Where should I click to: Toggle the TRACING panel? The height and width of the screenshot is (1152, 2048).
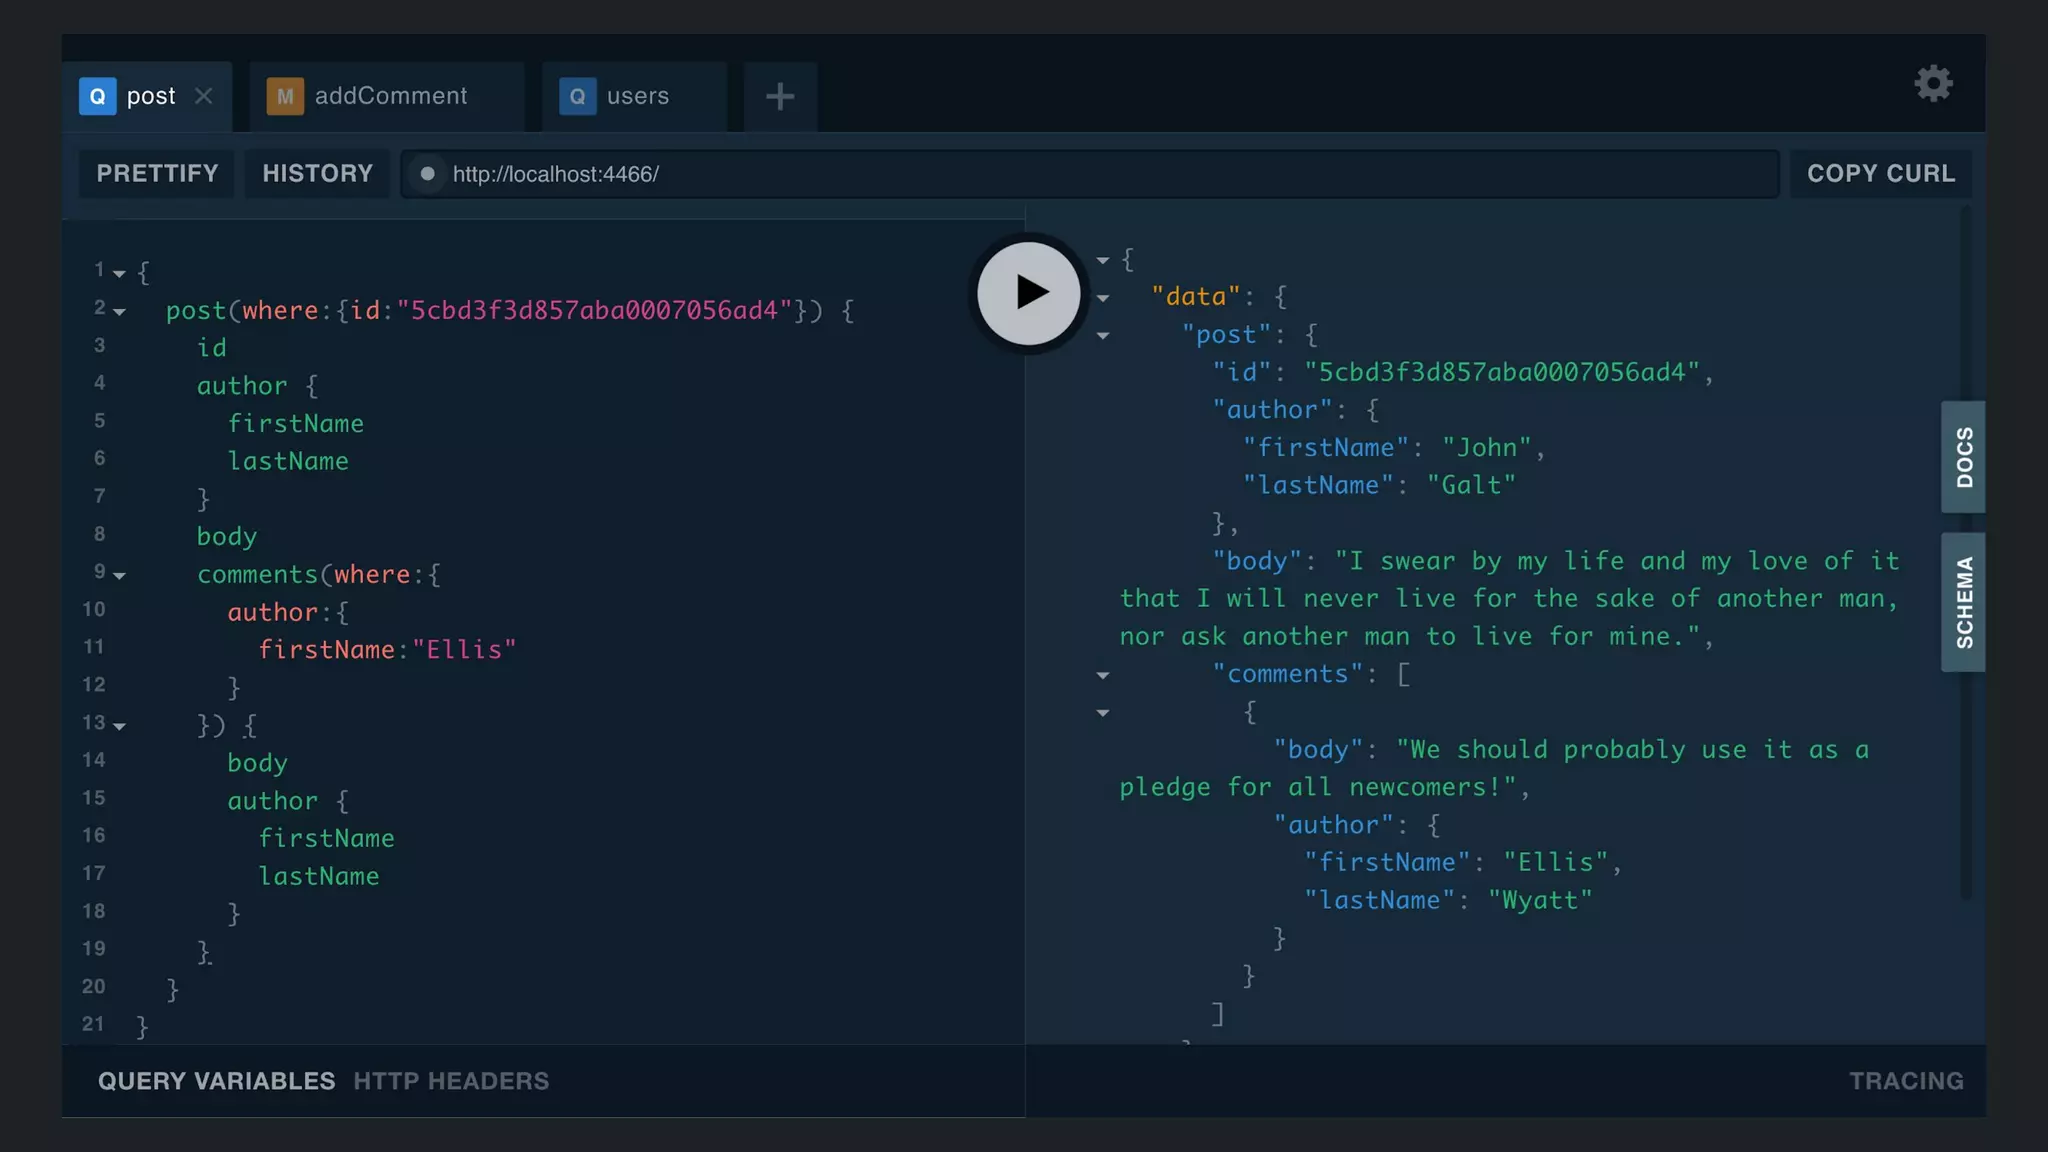click(1905, 1081)
